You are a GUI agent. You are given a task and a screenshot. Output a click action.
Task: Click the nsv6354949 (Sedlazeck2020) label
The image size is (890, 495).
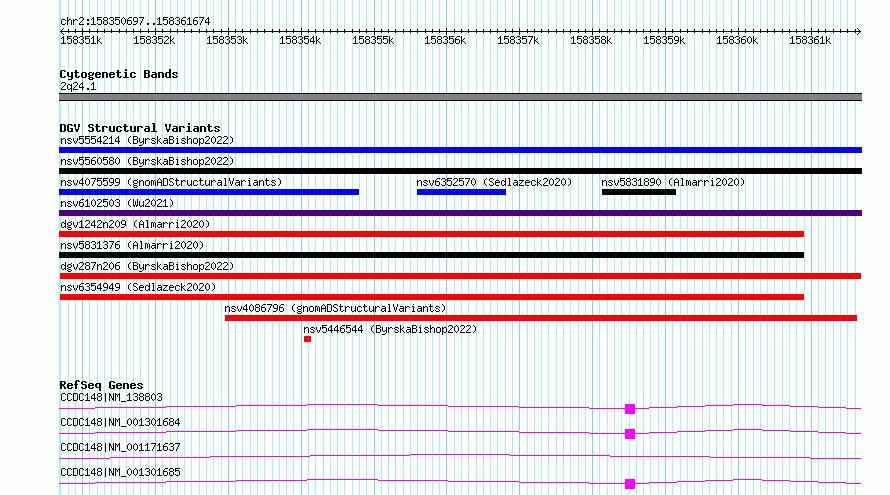138,287
